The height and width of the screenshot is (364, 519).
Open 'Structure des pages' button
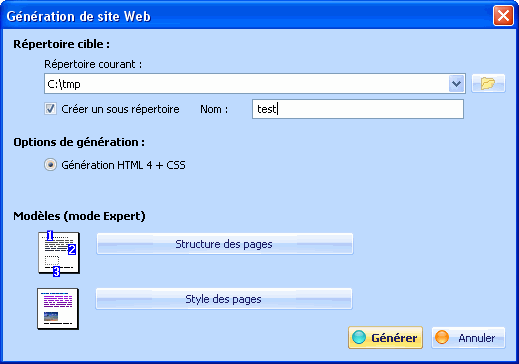[225, 244]
